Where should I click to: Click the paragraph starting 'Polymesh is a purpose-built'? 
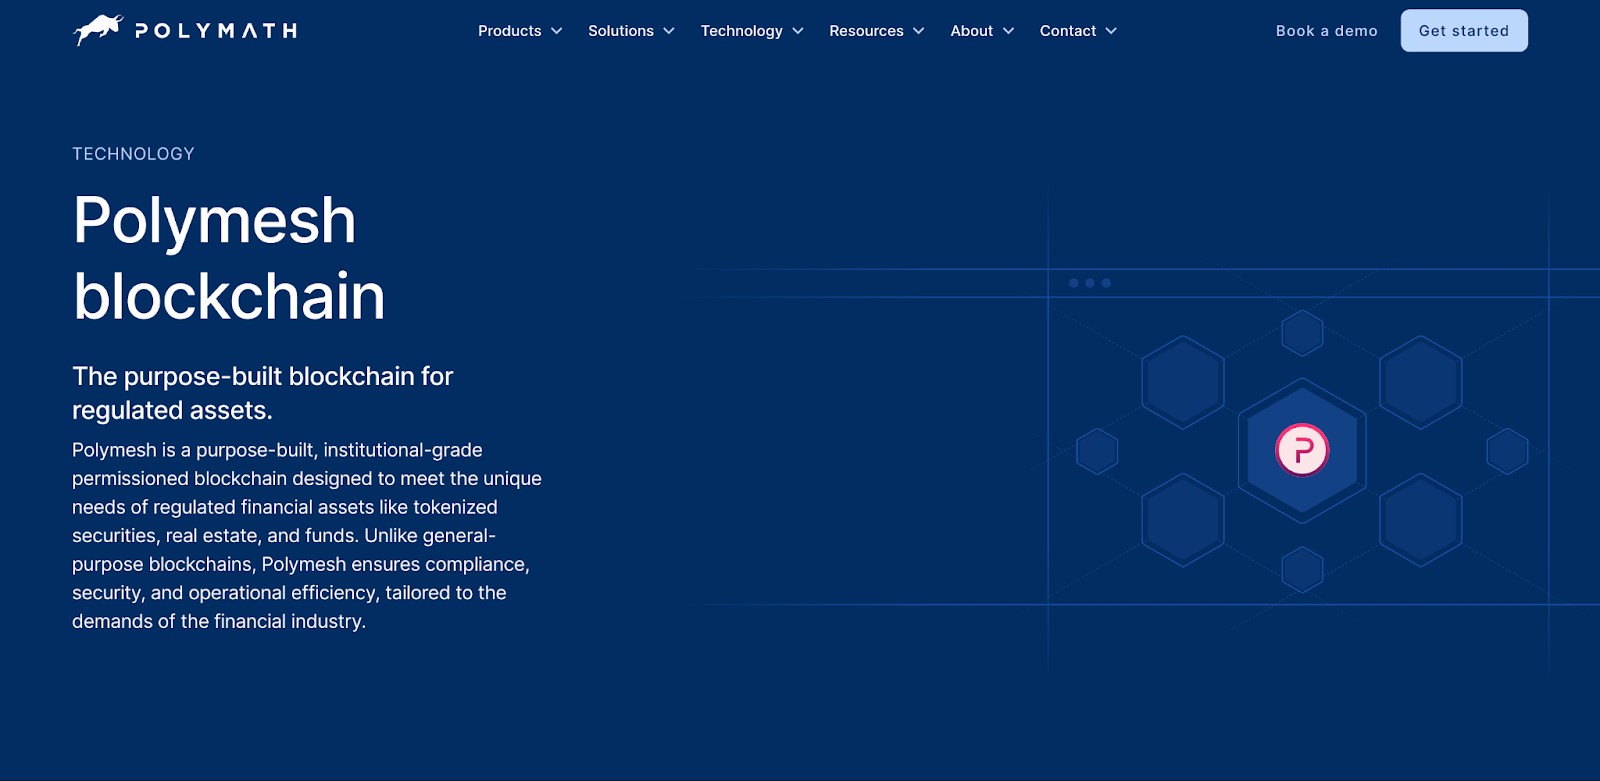tap(307, 536)
